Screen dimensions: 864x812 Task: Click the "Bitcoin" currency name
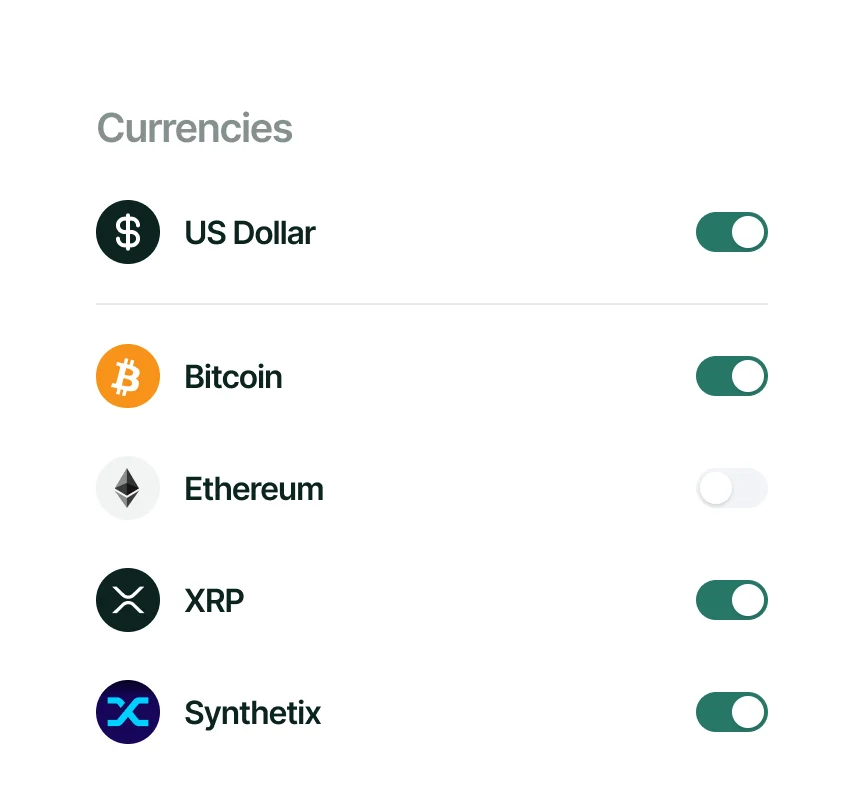point(233,377)
